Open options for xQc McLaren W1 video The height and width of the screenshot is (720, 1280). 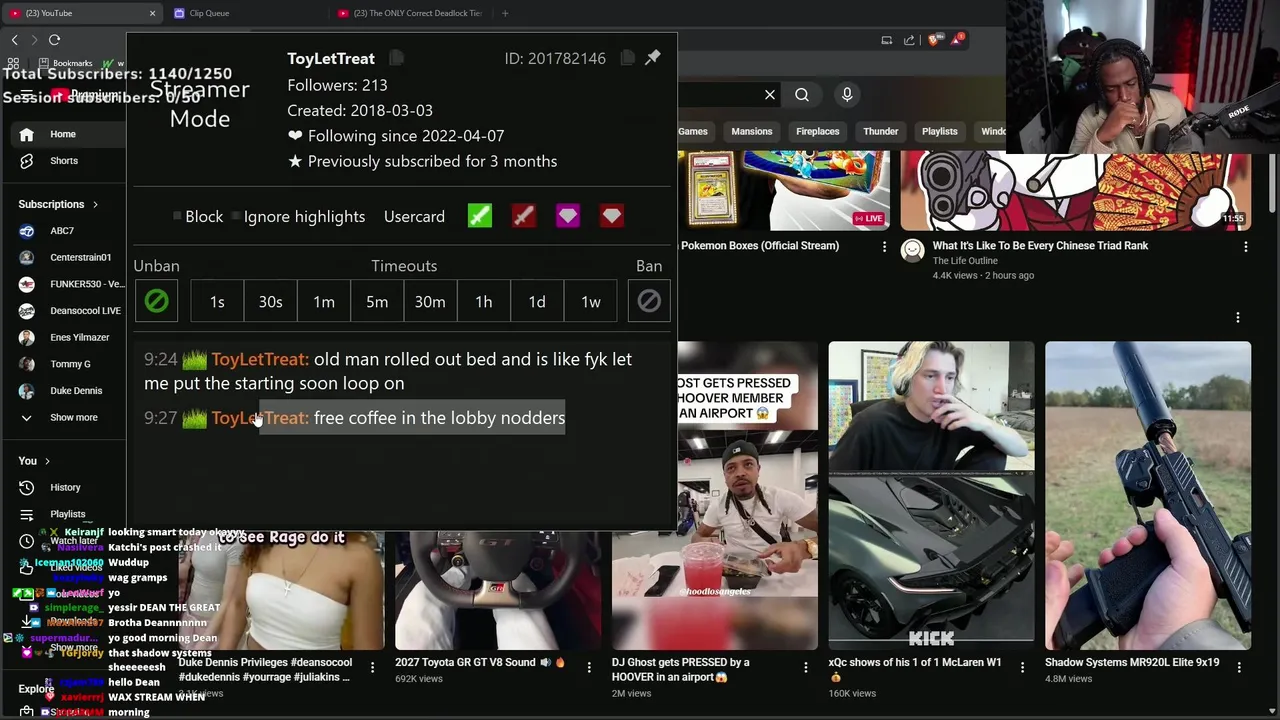pyautogui.click(x=1022, y=667)
